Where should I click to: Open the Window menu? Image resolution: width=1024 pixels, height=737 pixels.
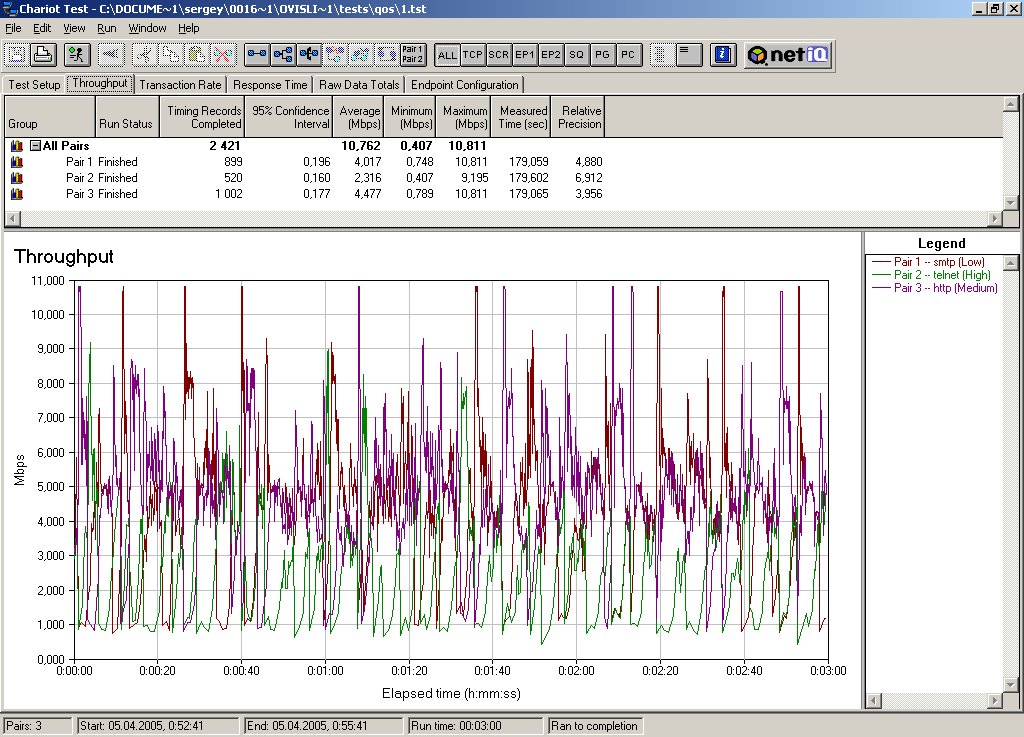[x=148, y=28]
